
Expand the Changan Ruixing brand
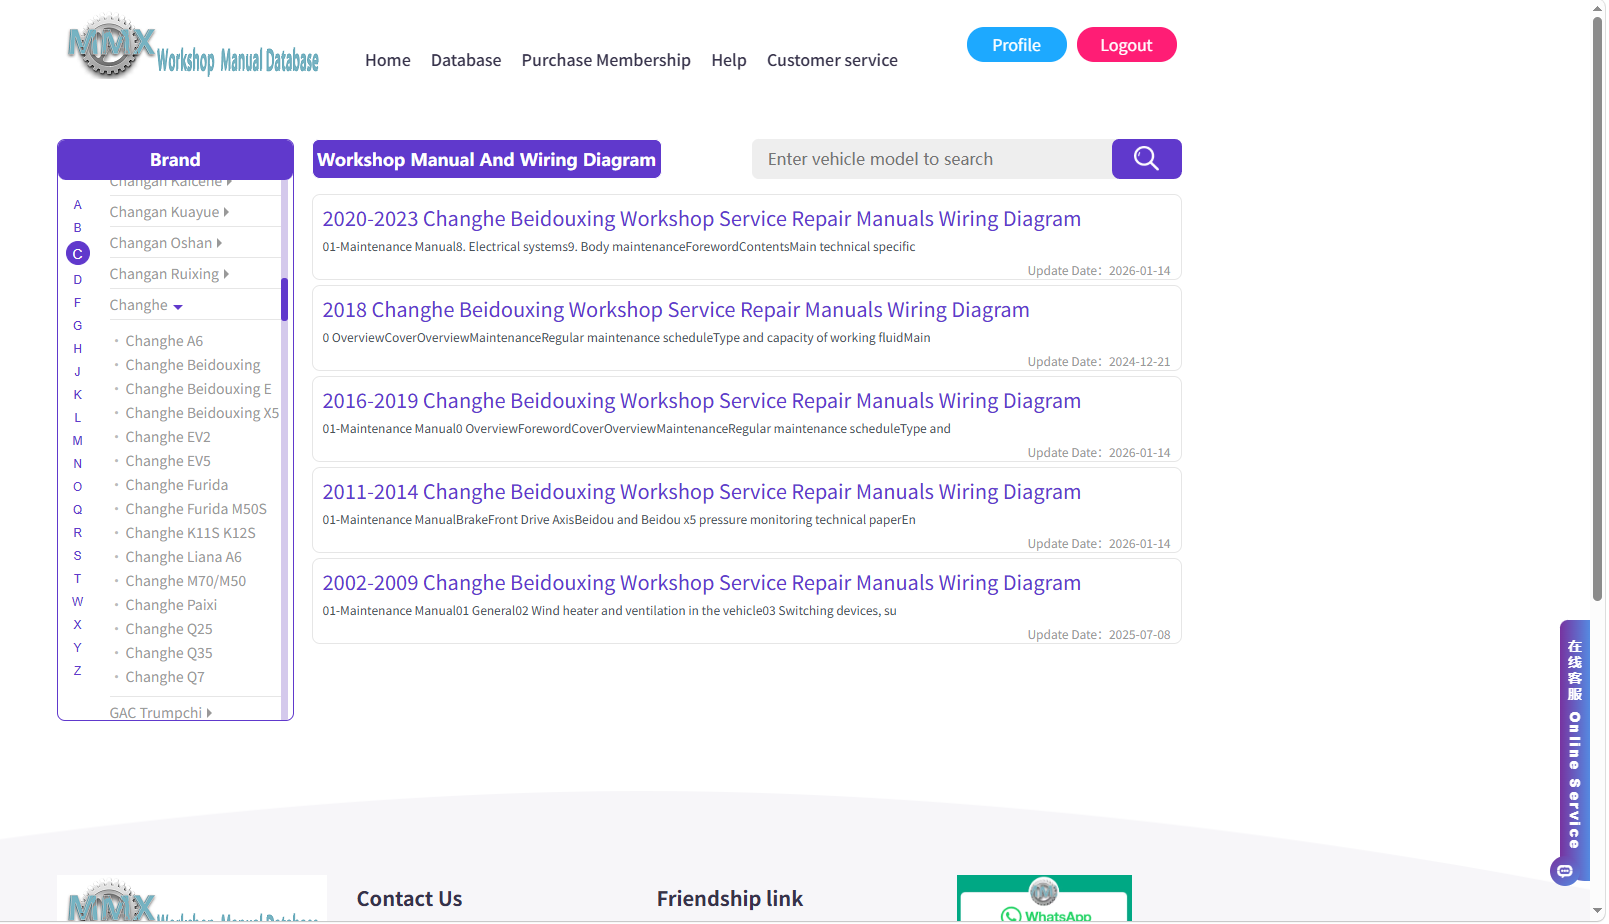[x=169, y=274]
